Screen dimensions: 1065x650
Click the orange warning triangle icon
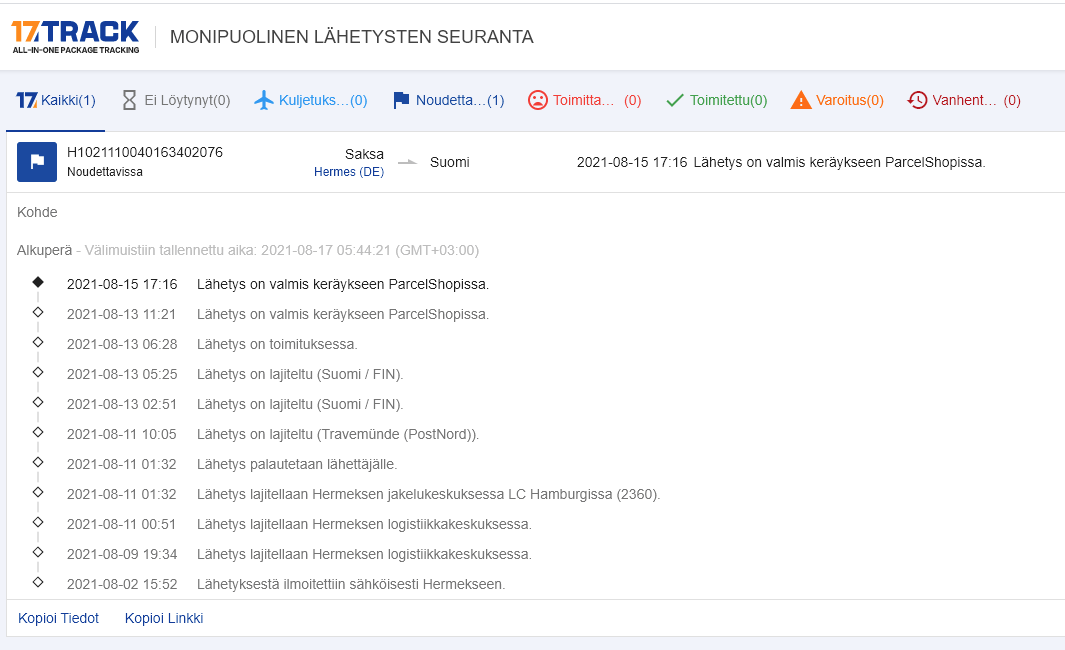(x=801, y=101)
